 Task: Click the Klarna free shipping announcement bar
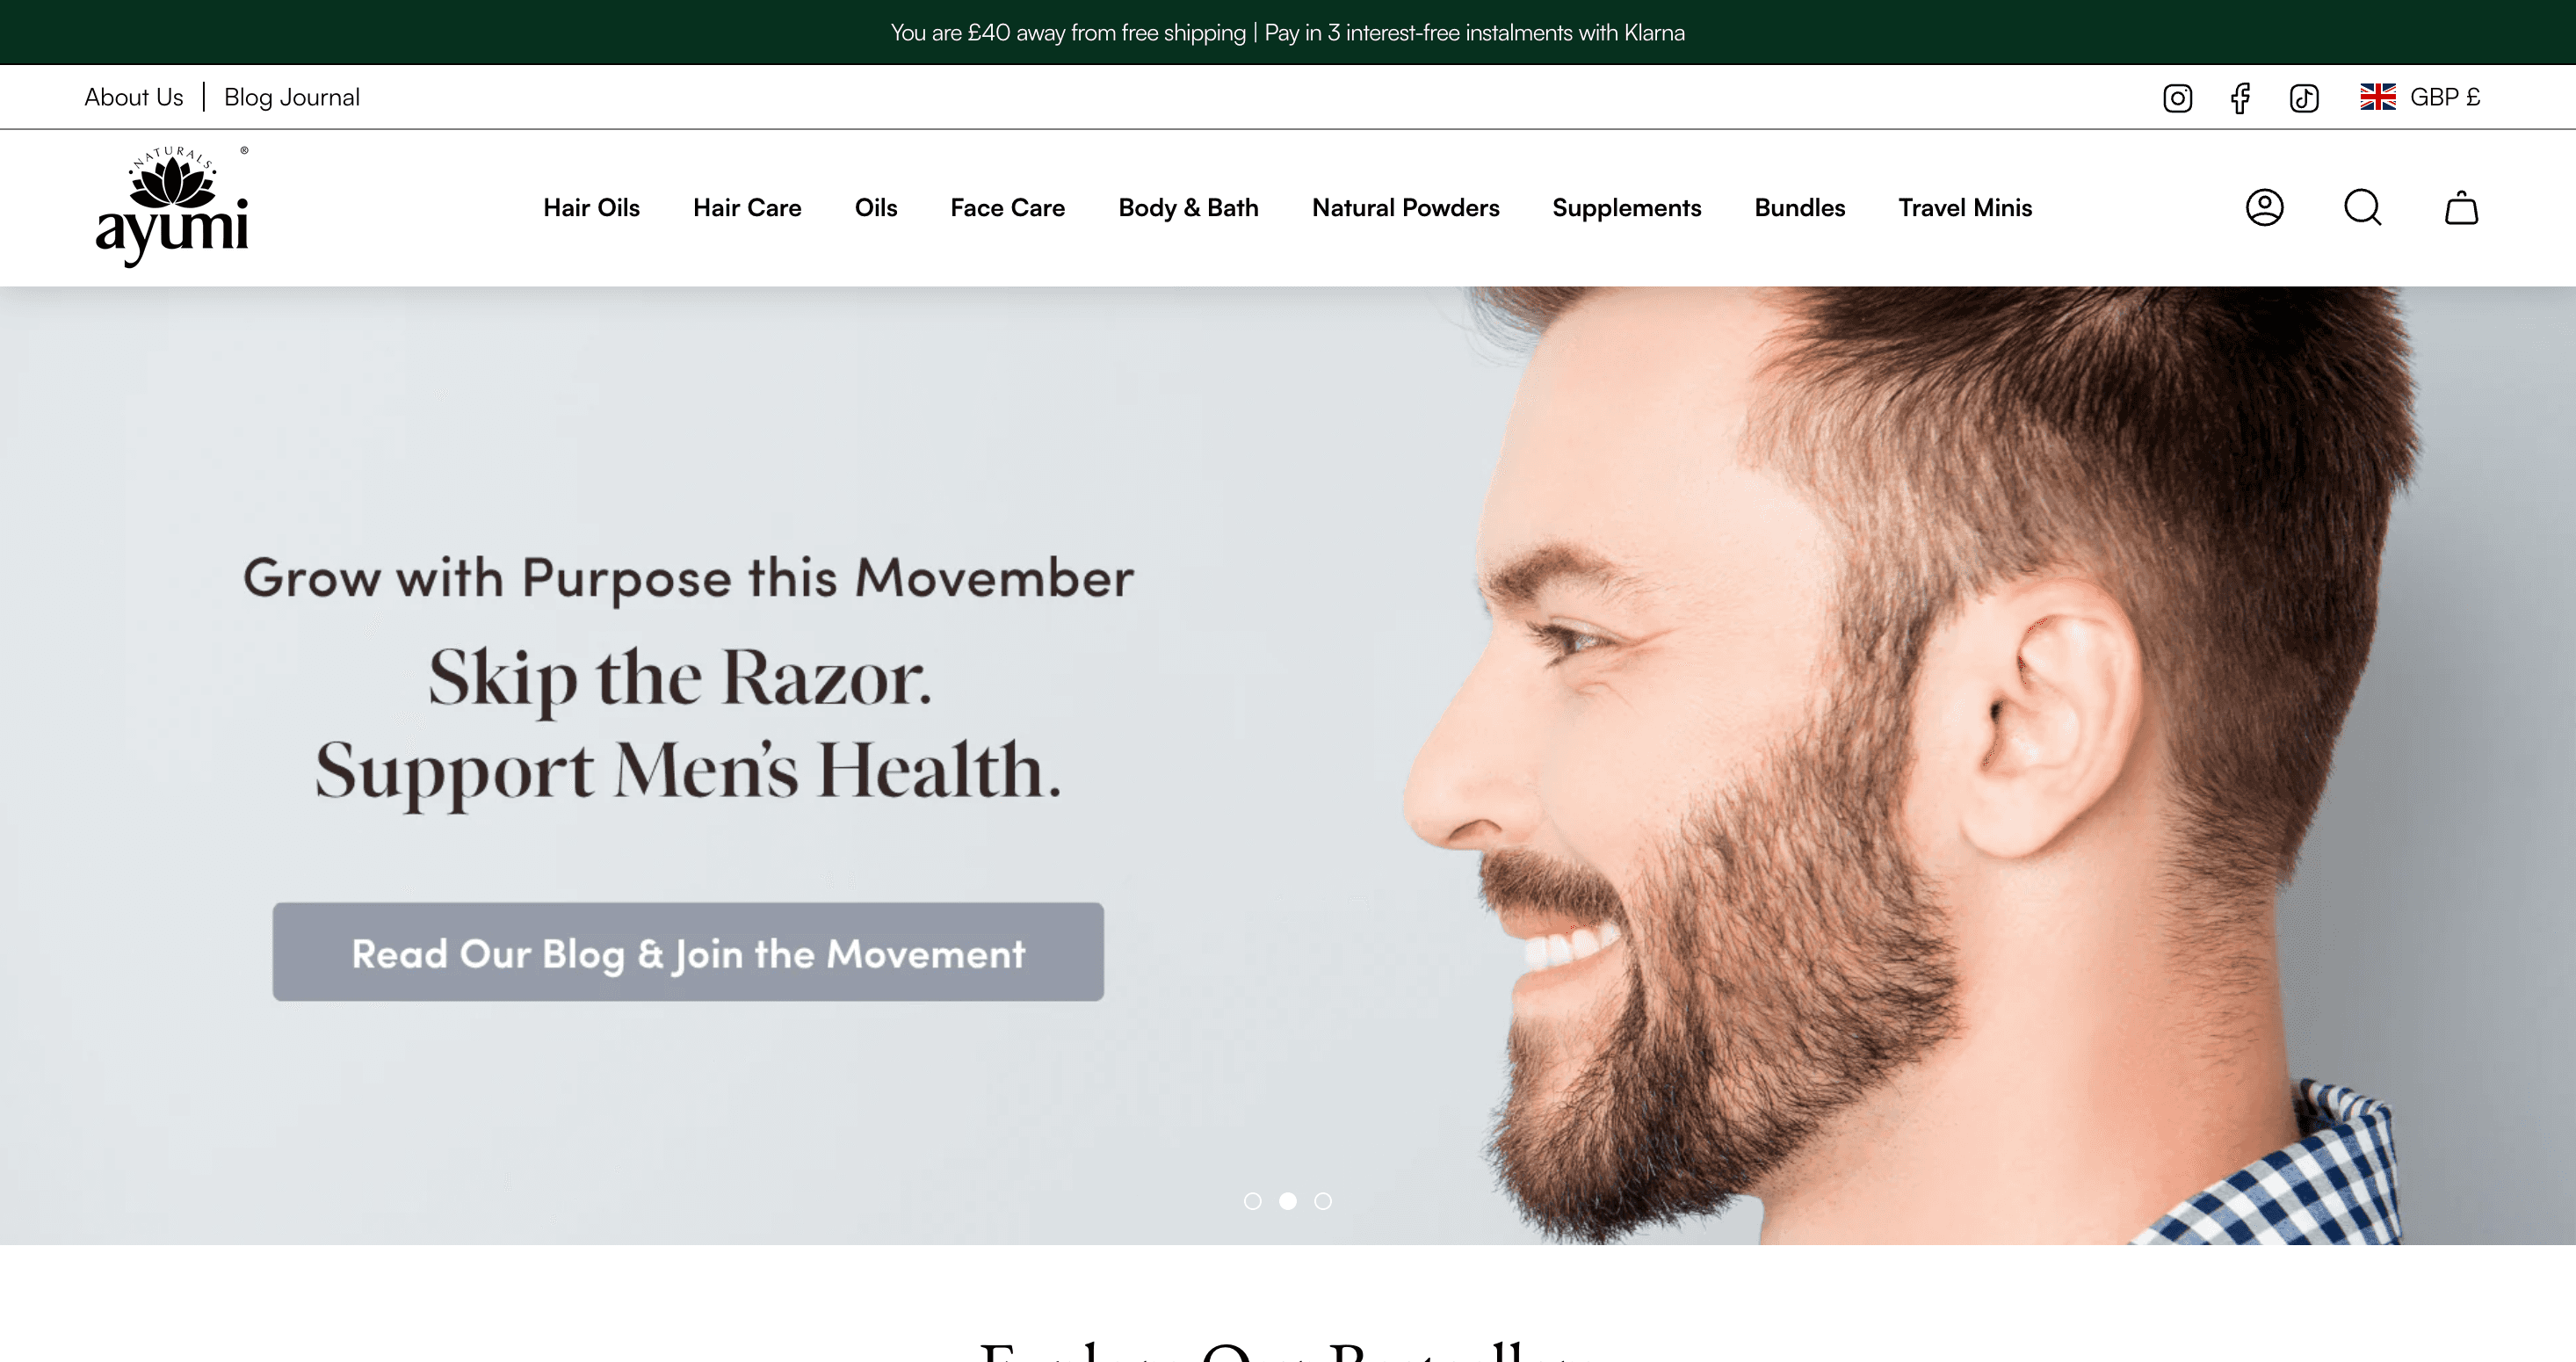point(1288,32)
